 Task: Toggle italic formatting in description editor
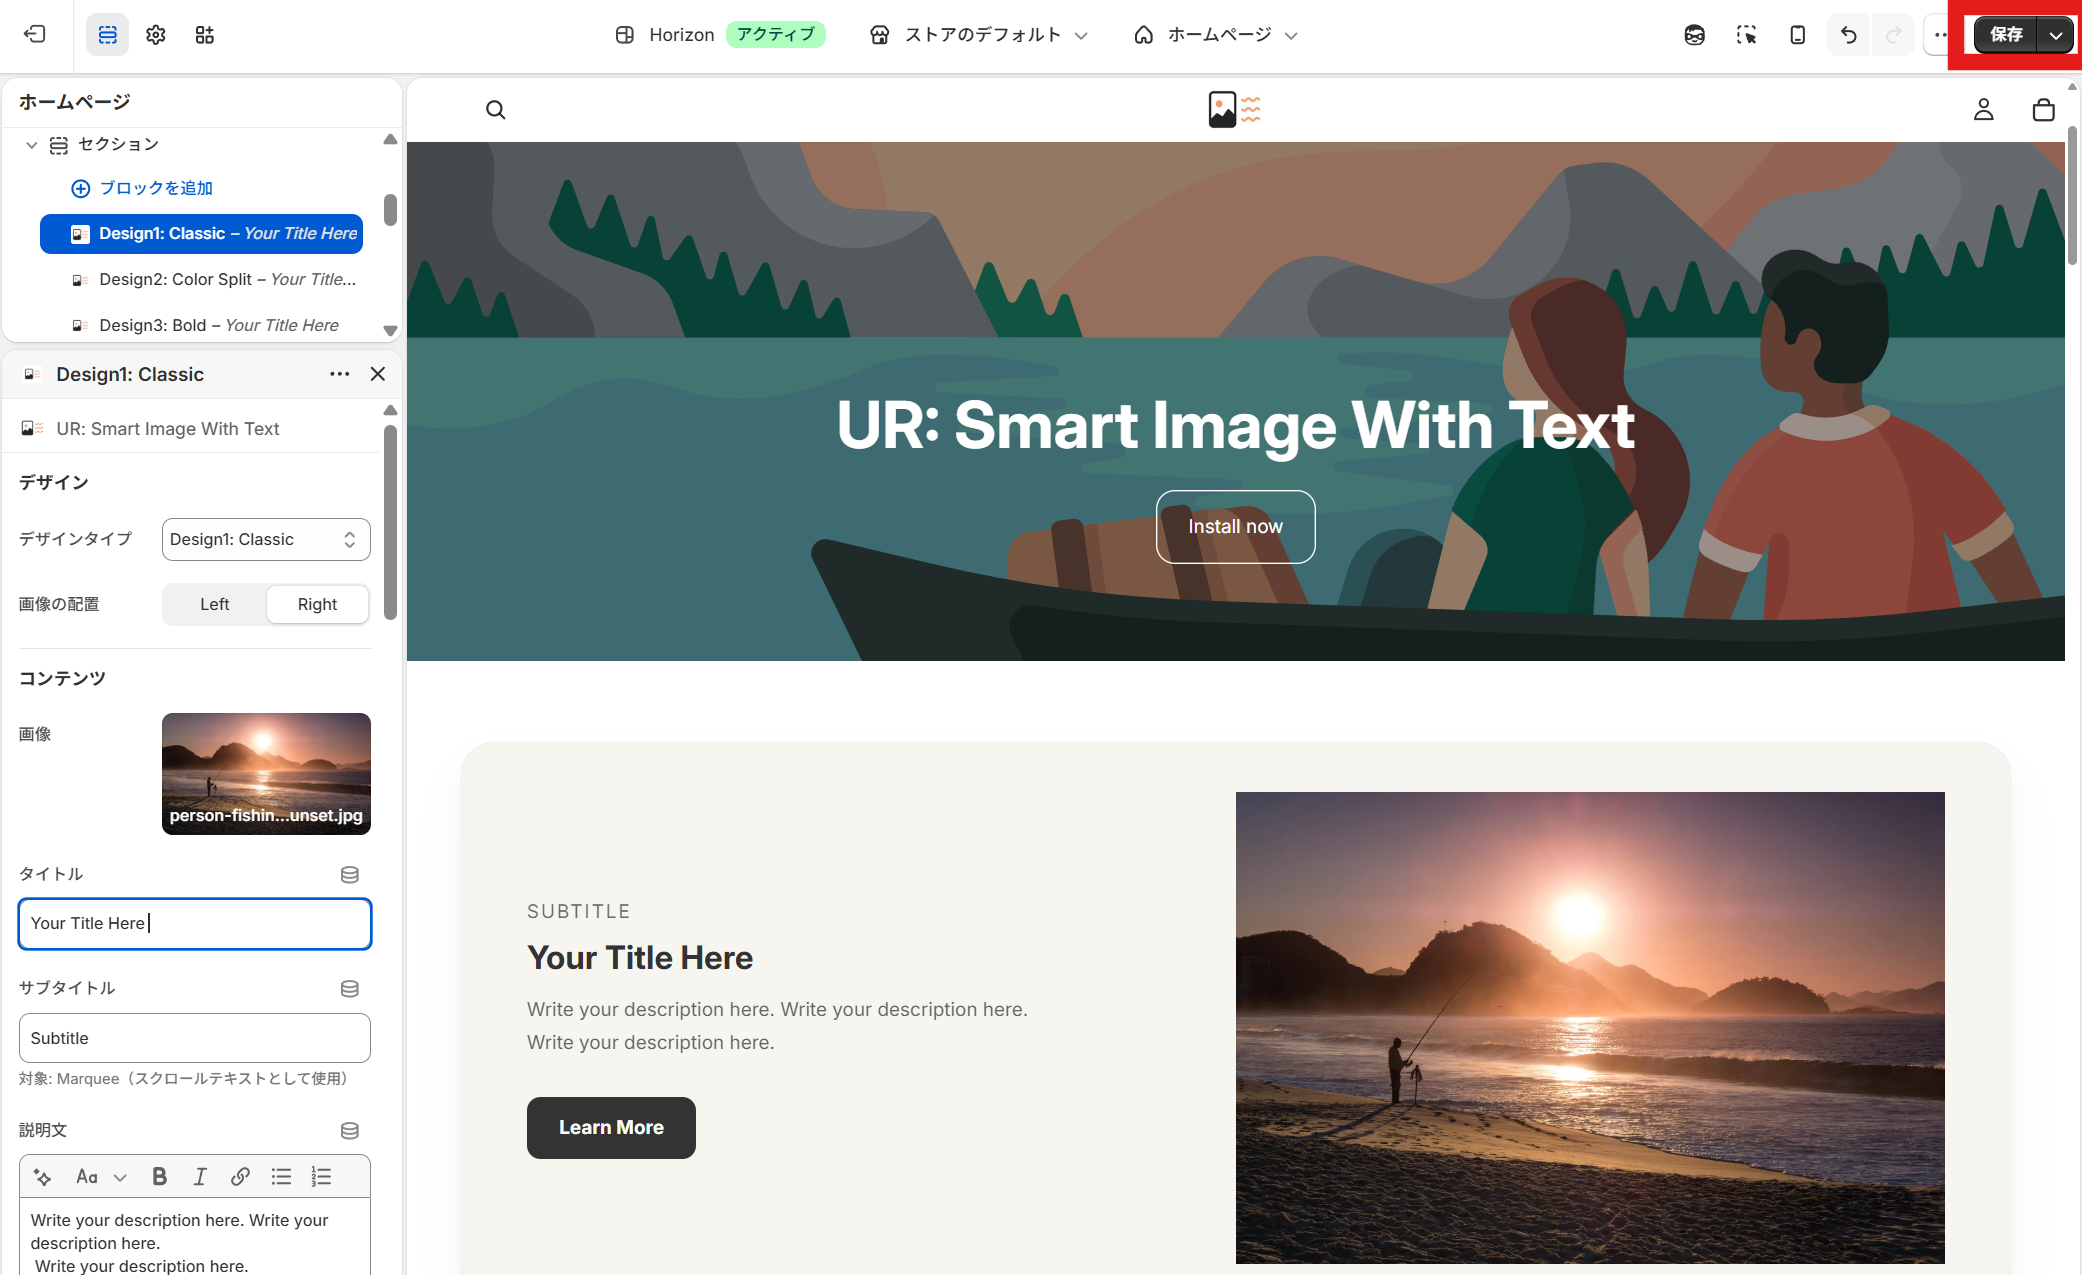click(x=200, y=1177)
